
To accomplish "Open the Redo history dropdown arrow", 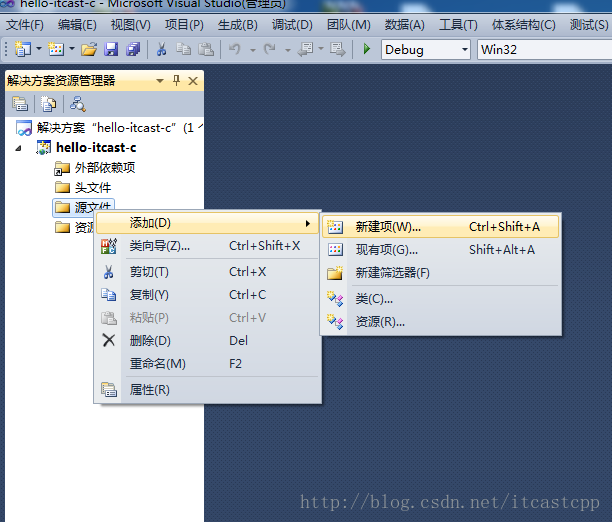I will coord(288,50).
